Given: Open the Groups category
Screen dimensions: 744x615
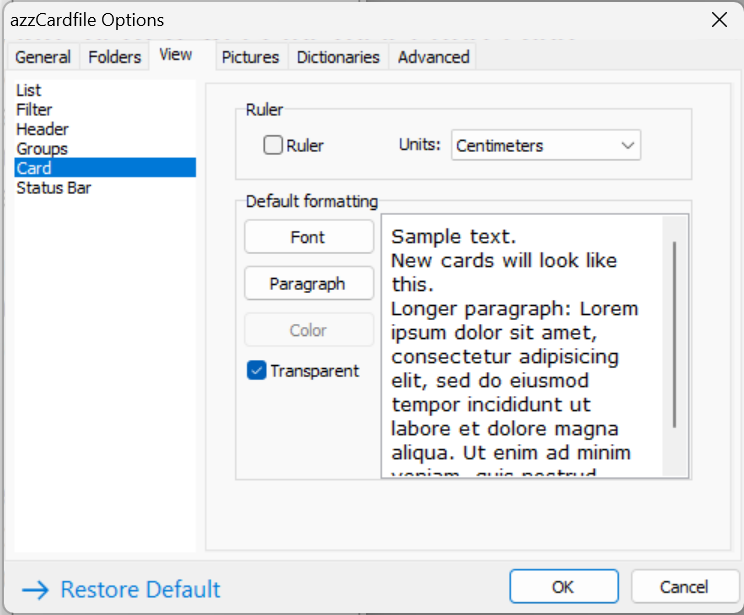Looking at the screenshot, I should click(105, 149).
